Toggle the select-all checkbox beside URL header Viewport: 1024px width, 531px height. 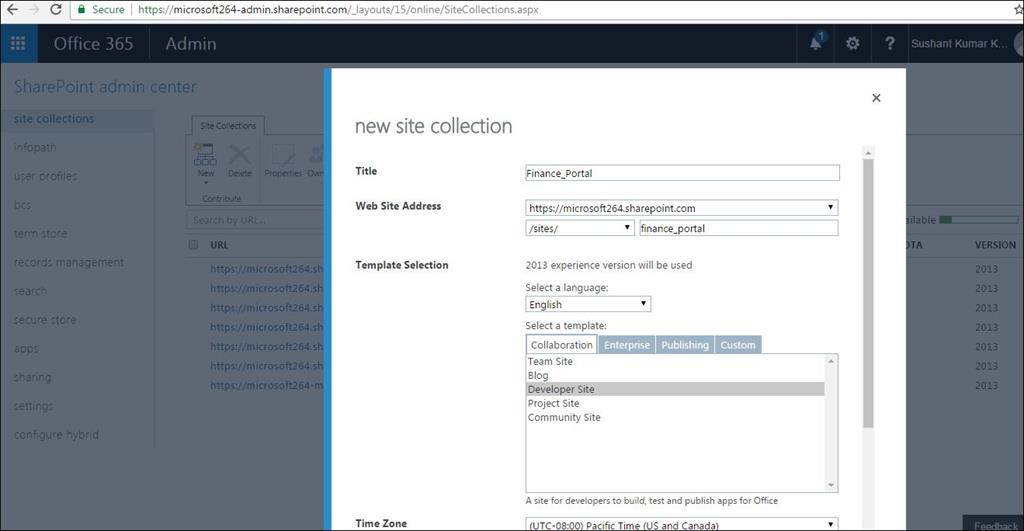(193, 245)
